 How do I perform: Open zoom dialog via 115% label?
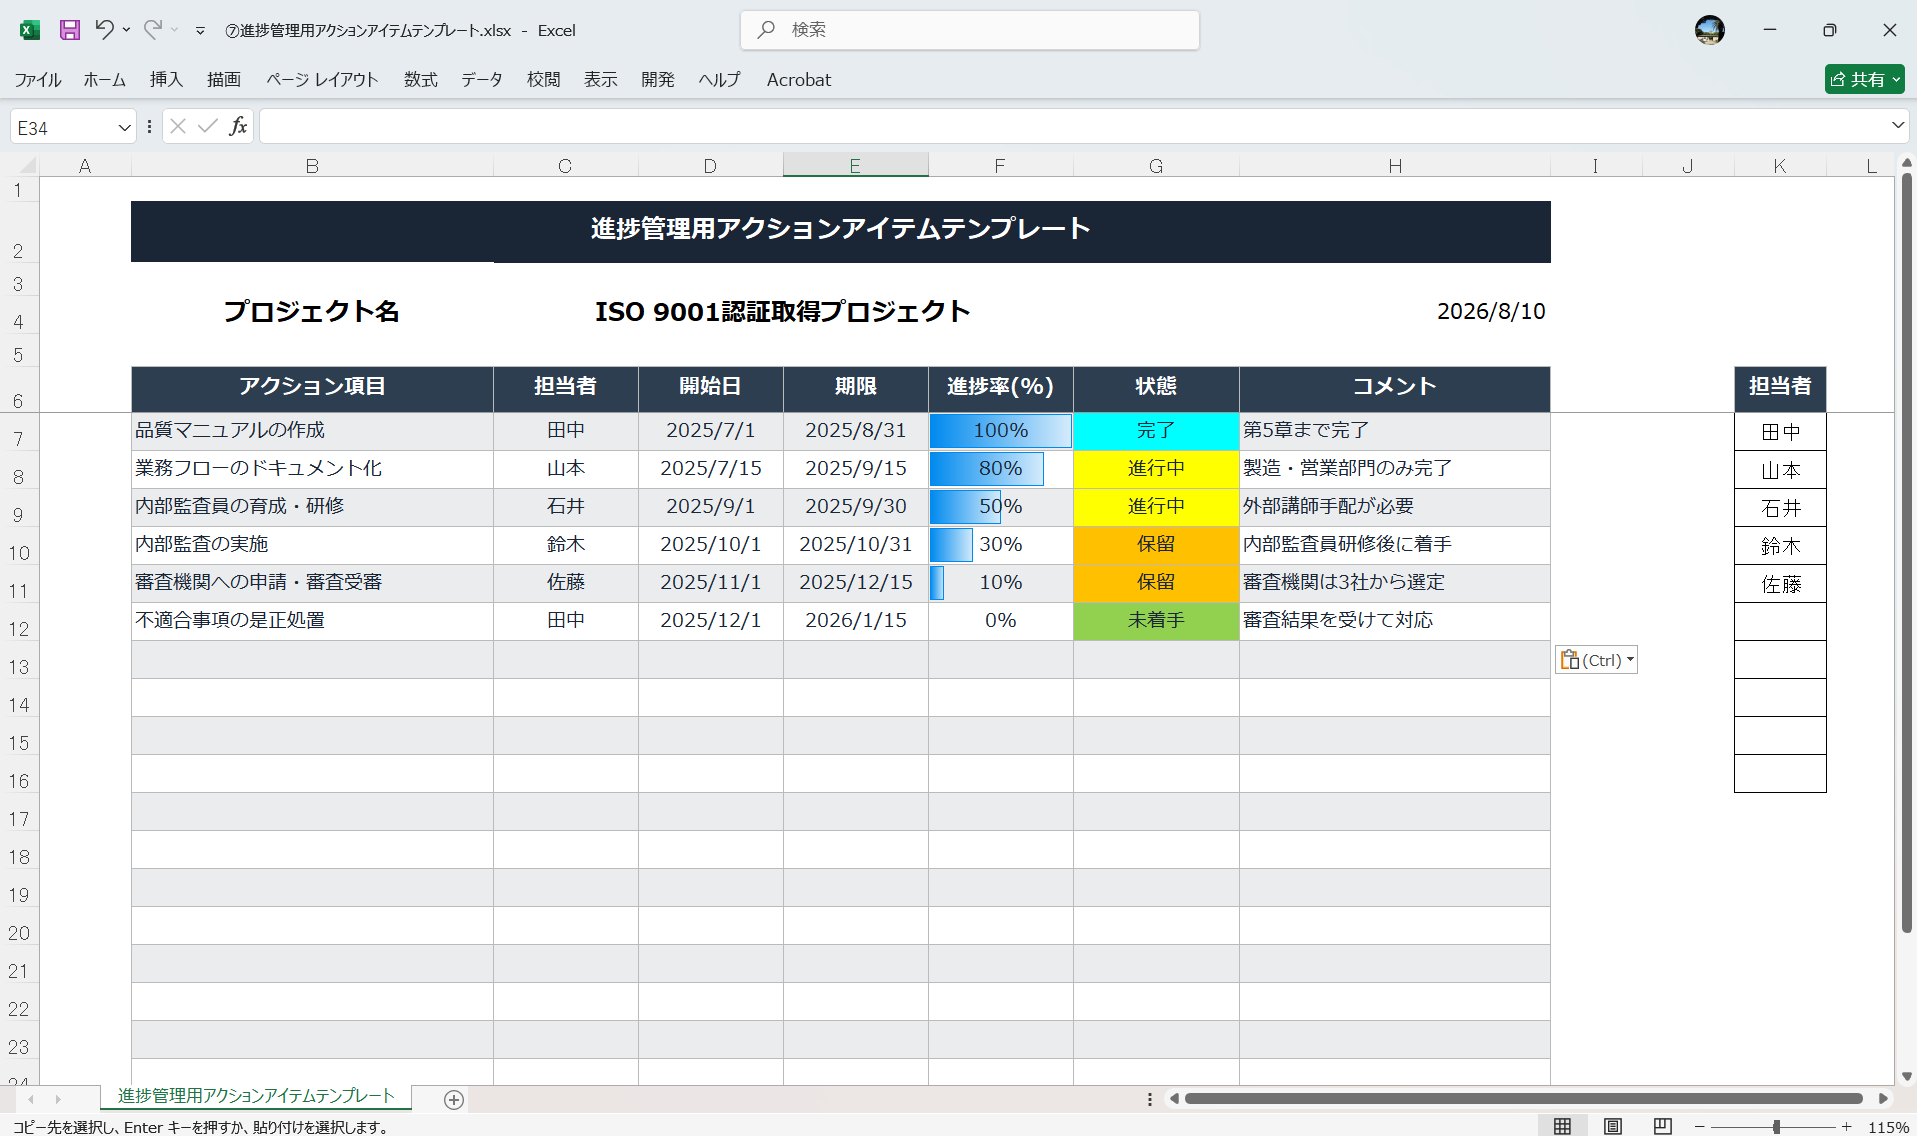[1888, 1127]
